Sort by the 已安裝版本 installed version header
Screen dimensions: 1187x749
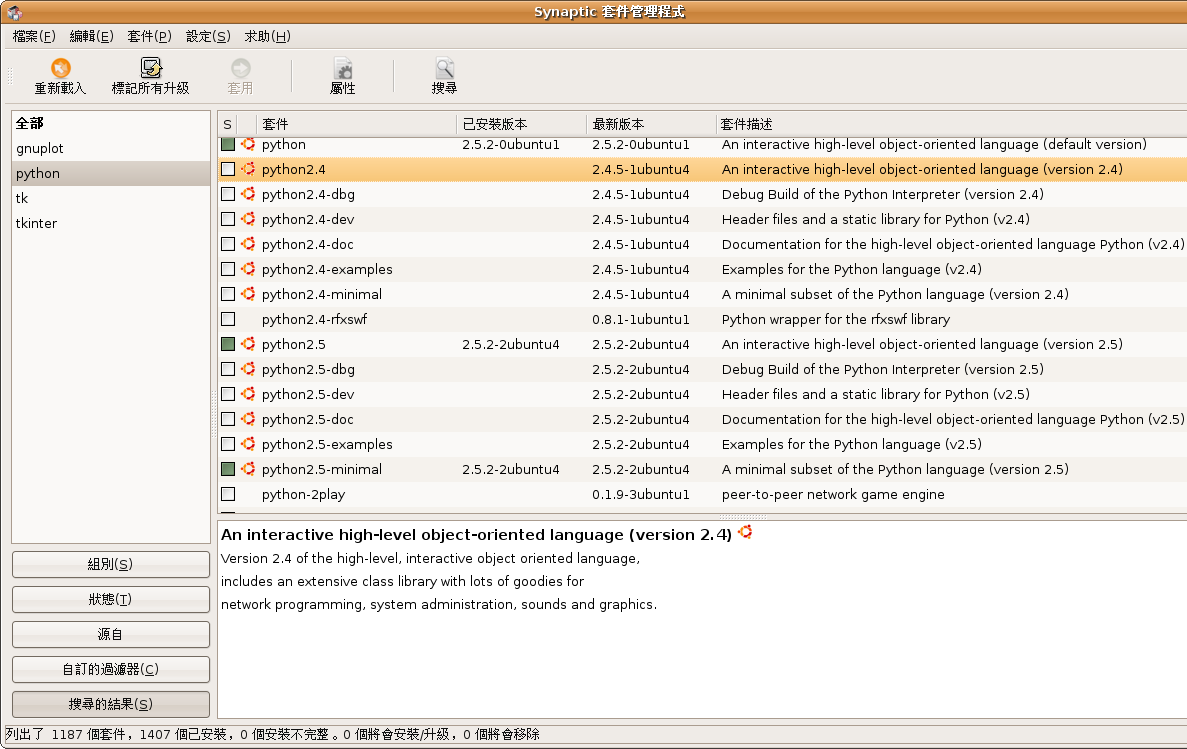pos(522,124)
